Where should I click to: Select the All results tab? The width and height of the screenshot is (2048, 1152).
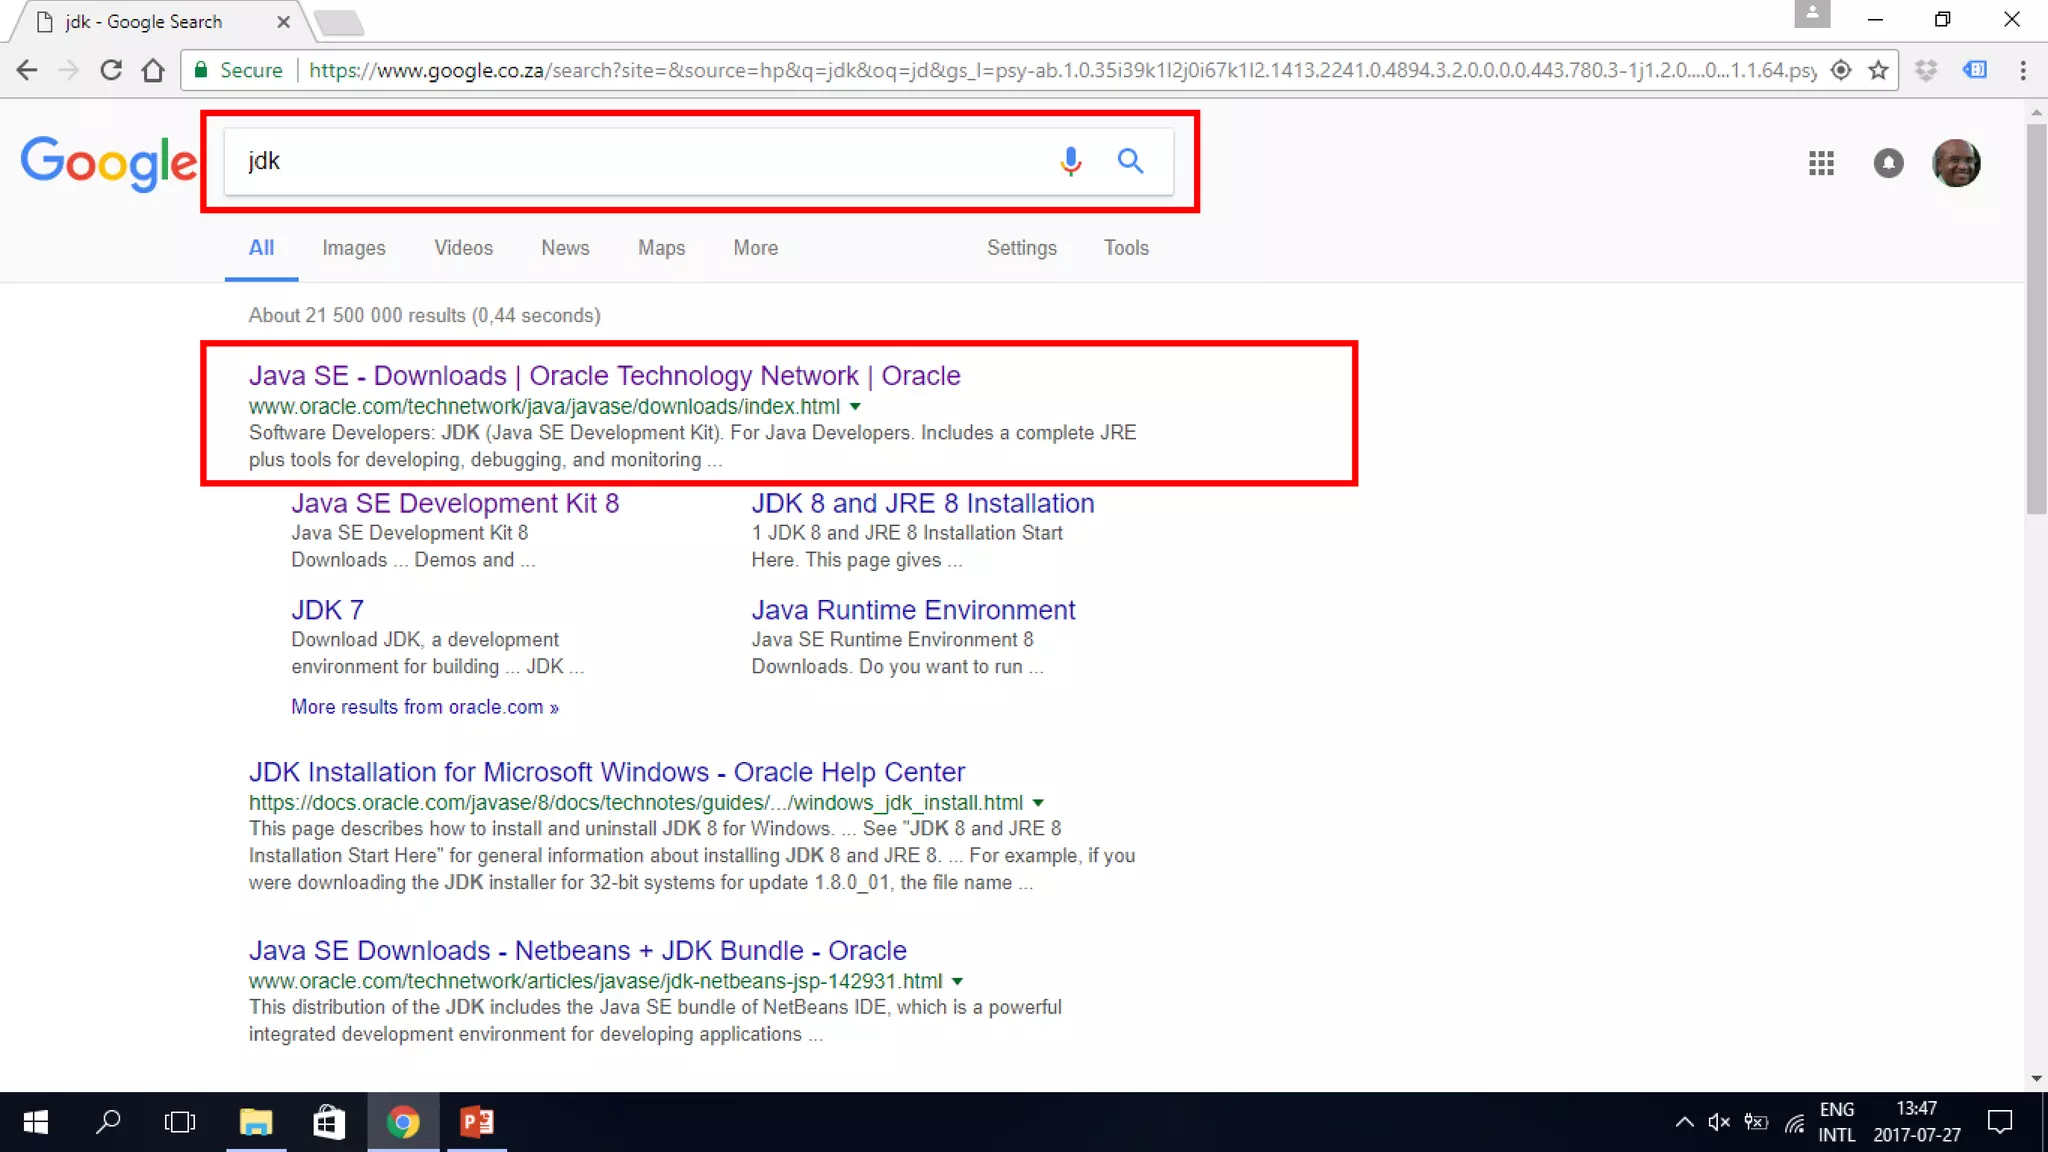[x=261, y=248]
